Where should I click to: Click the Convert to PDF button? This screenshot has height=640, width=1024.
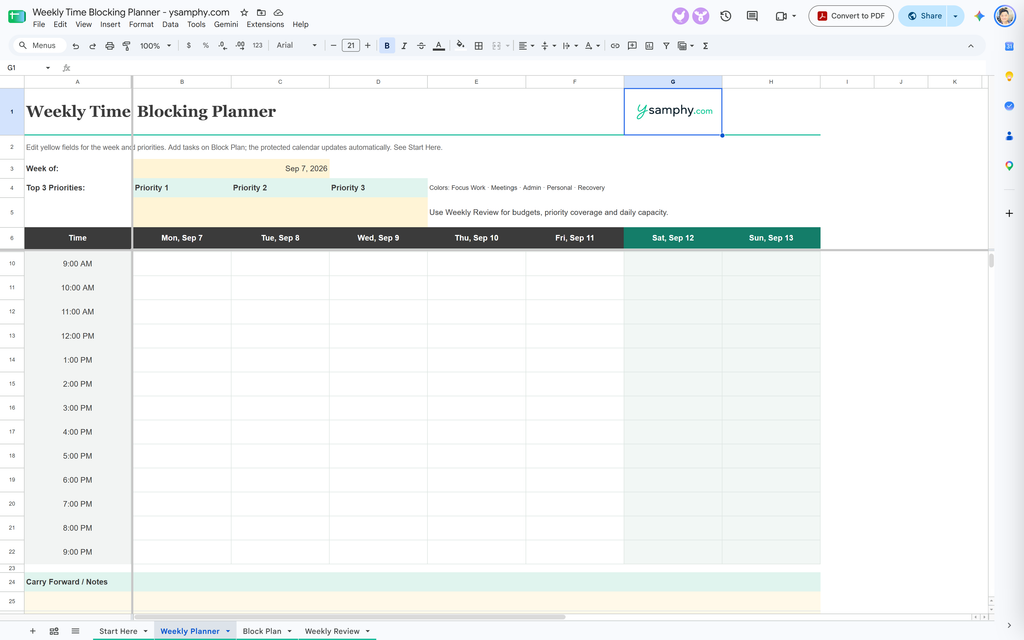[x=851, y=16]
